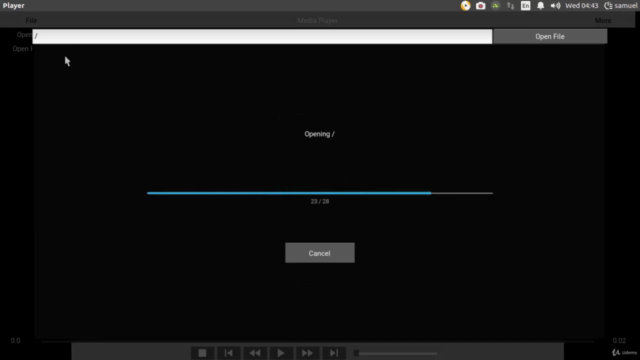Screen dimensions: 640x360
Task: Open the sound volume indicator
Action: tap(555, 6)
